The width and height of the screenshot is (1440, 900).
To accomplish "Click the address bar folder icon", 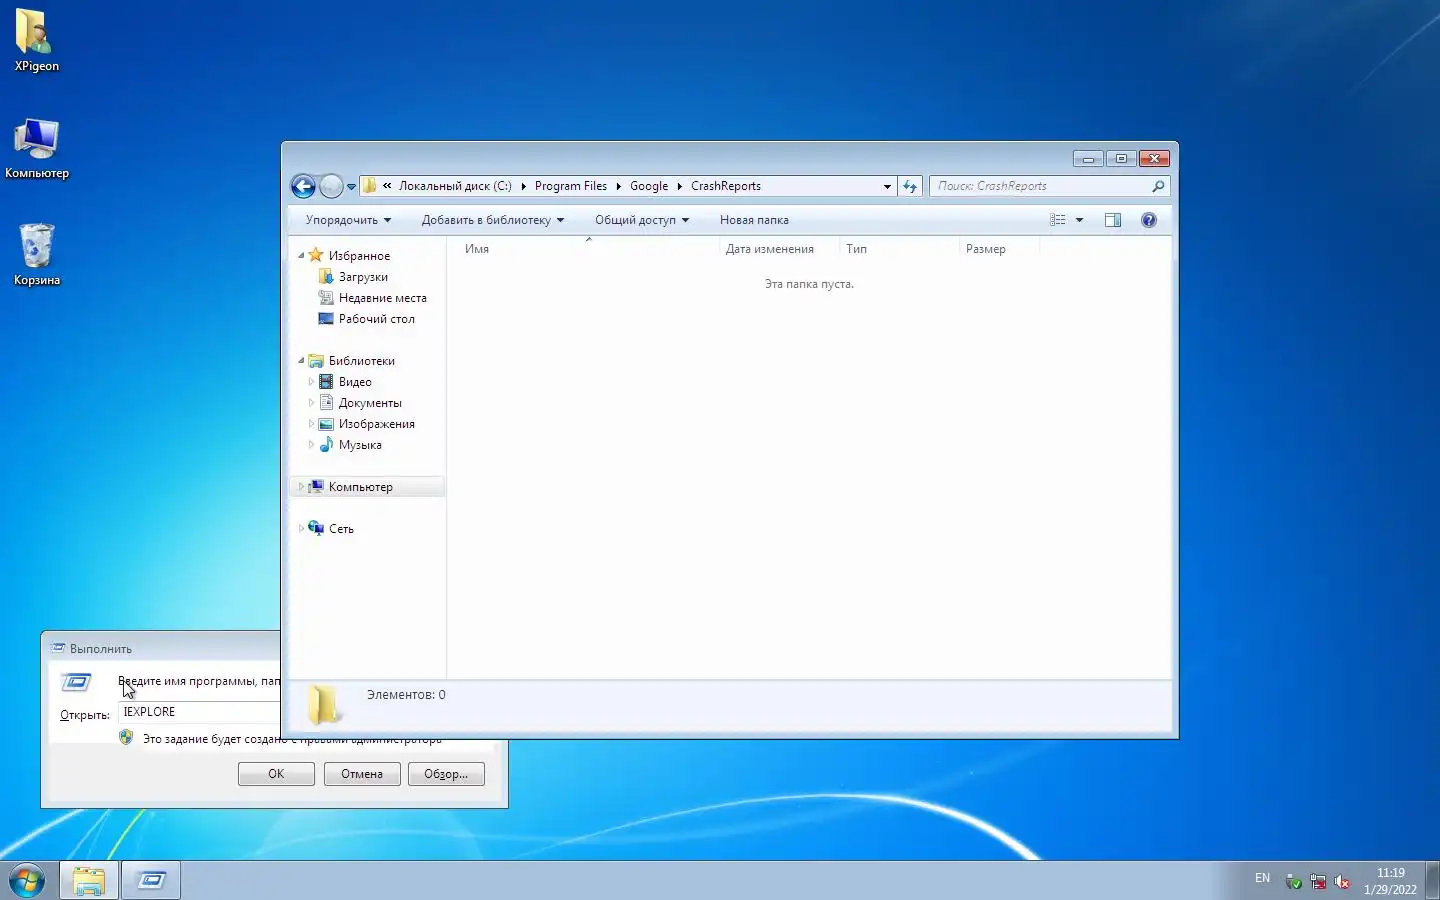I will [369, 186].
